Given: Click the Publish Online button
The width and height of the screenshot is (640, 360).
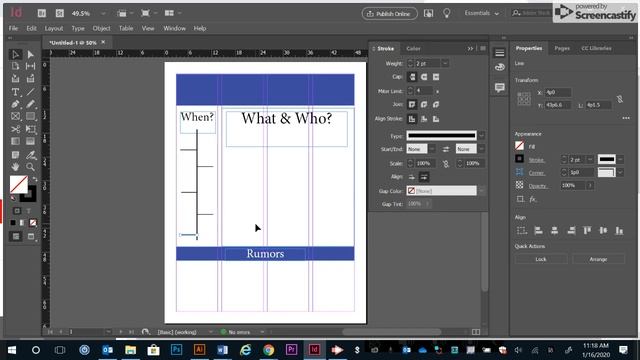Looking at the screenshot, I should (x=389, y=13).
